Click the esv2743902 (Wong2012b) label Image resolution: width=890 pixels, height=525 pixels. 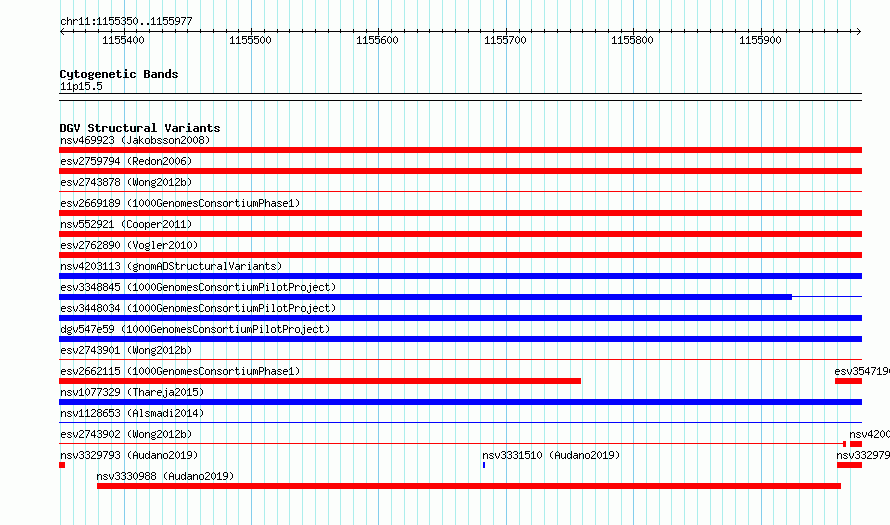126,434
